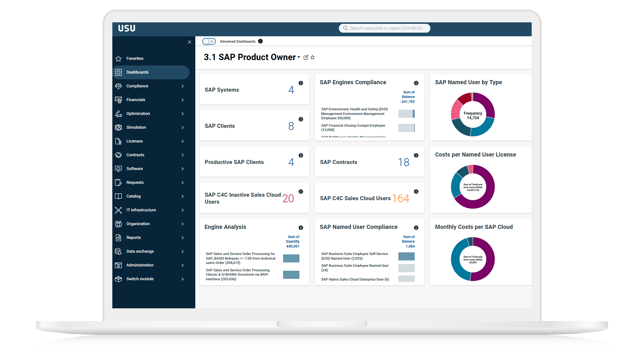The image size is (640, 360).
Task: Mark dashboard as favorite with star icon
Action: tap(313, 58)
